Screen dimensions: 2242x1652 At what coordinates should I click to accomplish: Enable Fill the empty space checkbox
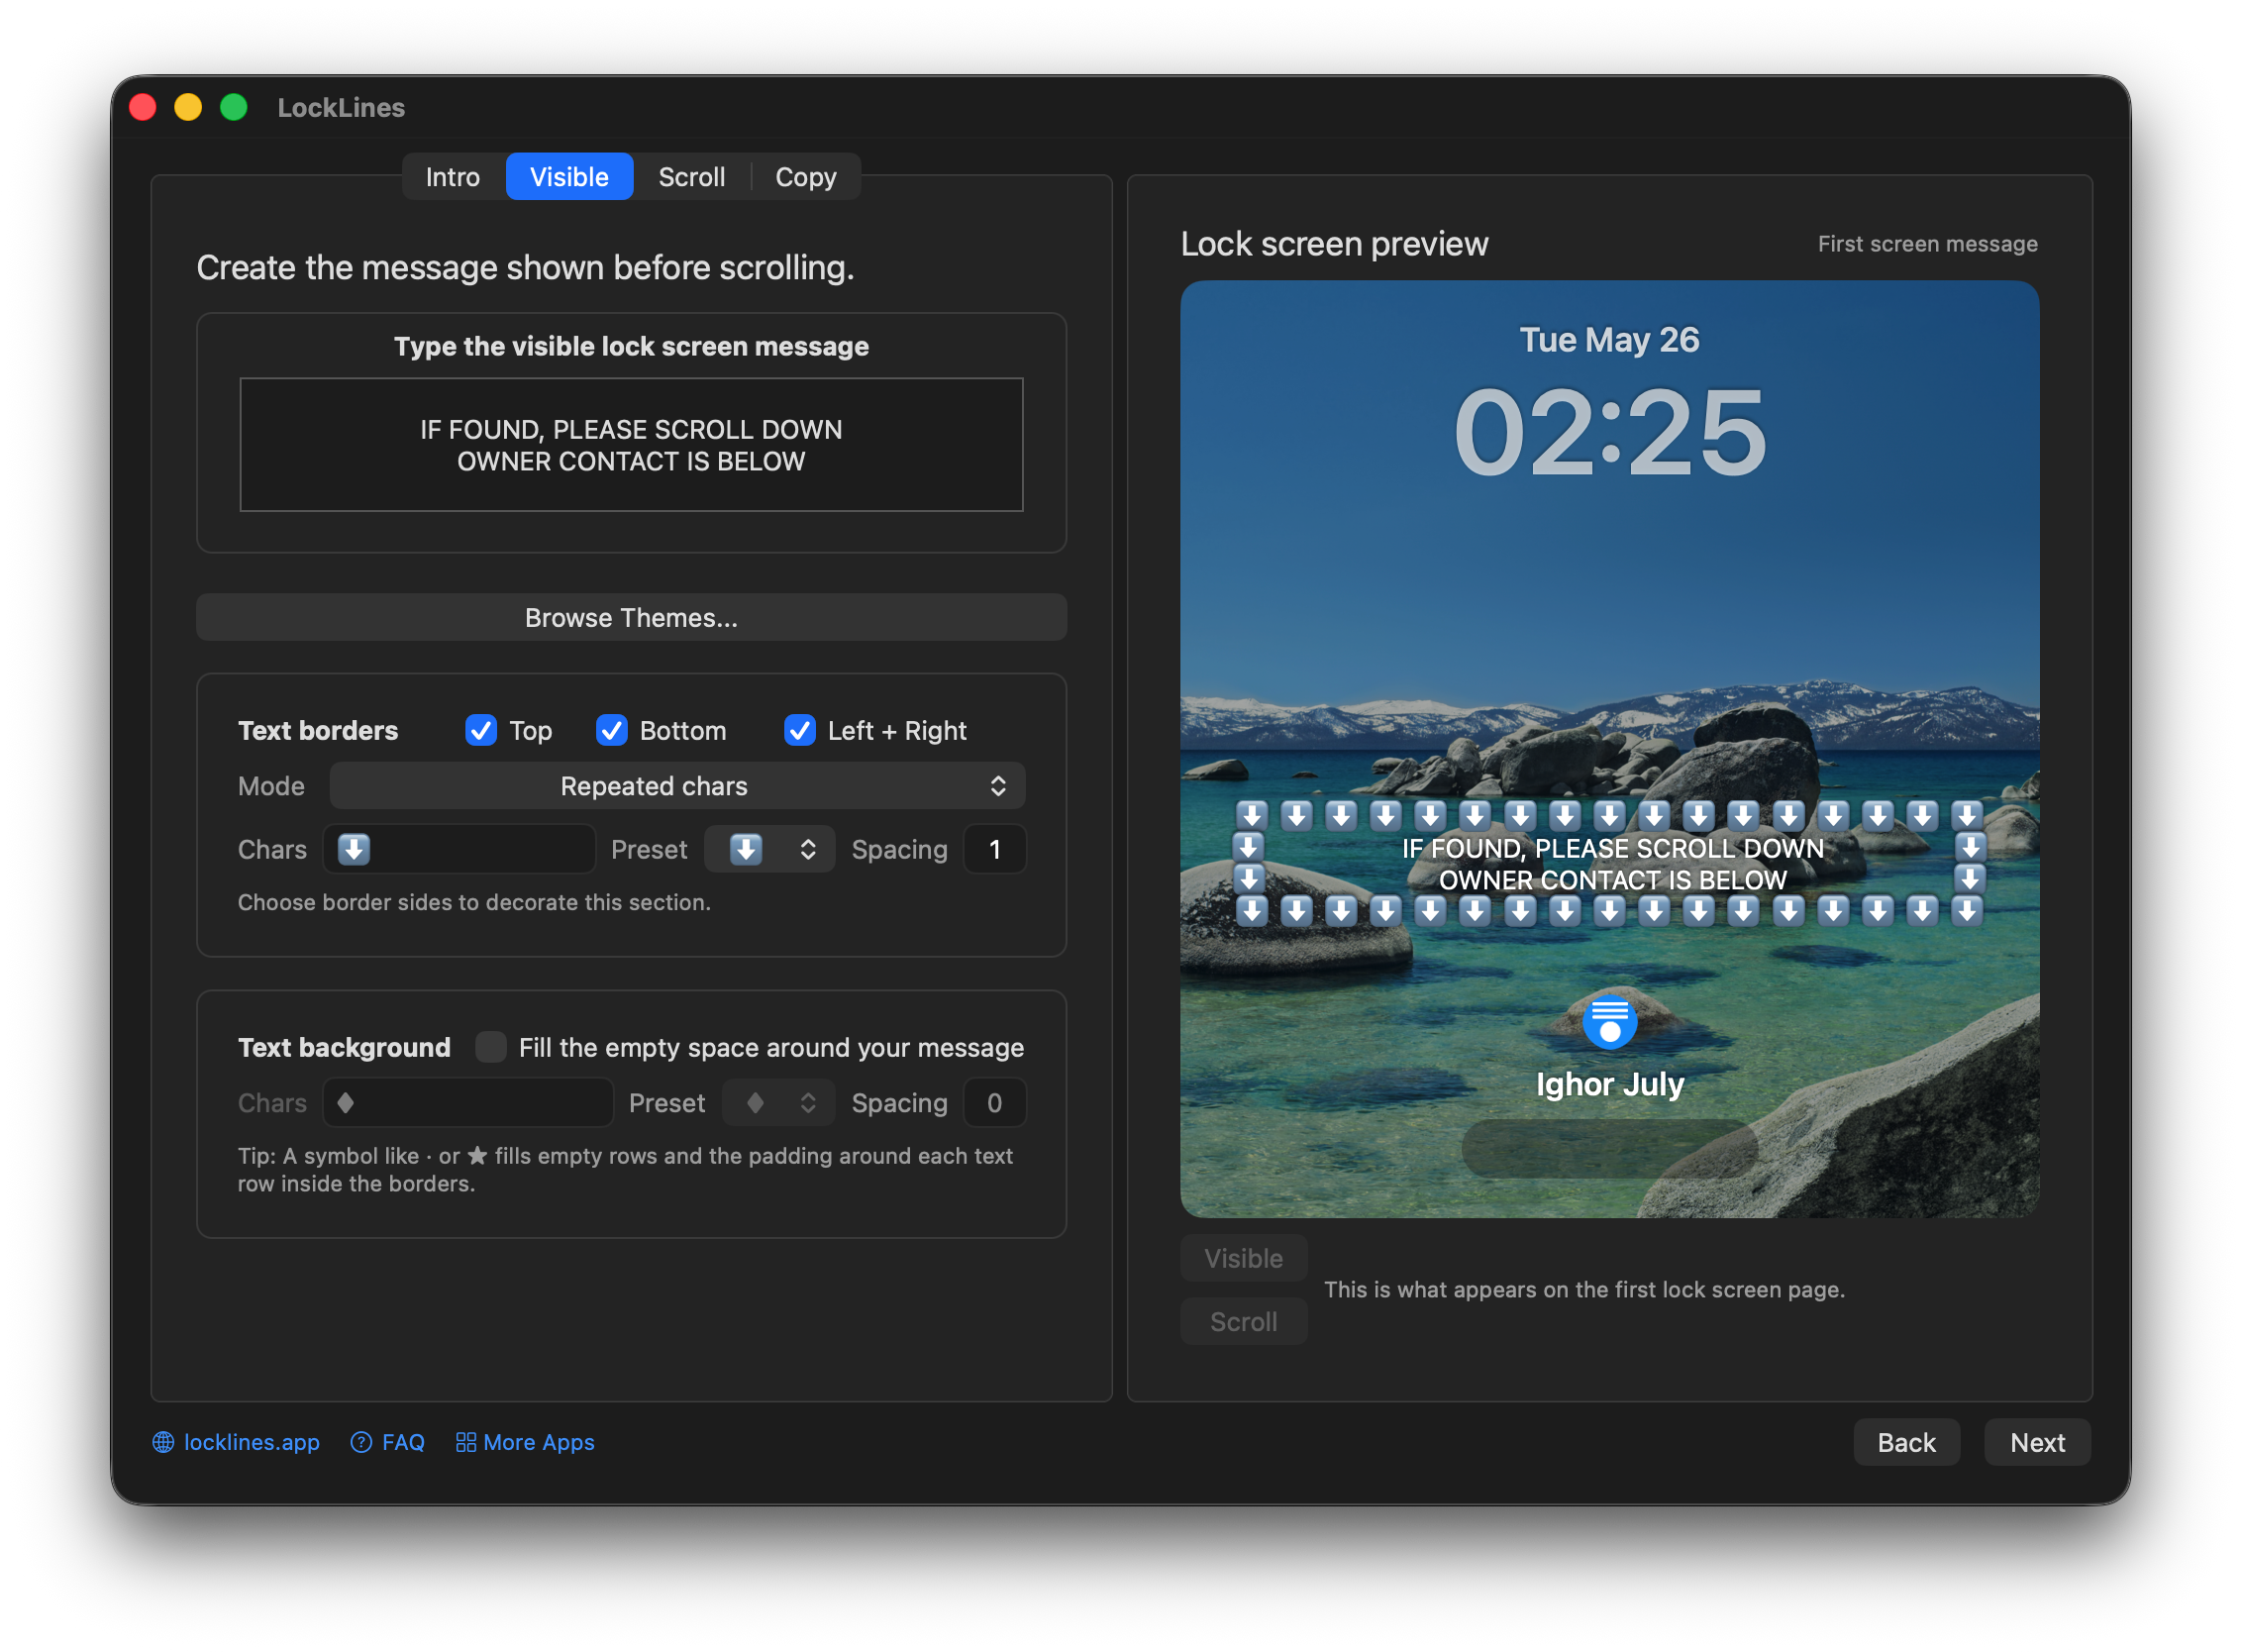490,1047
